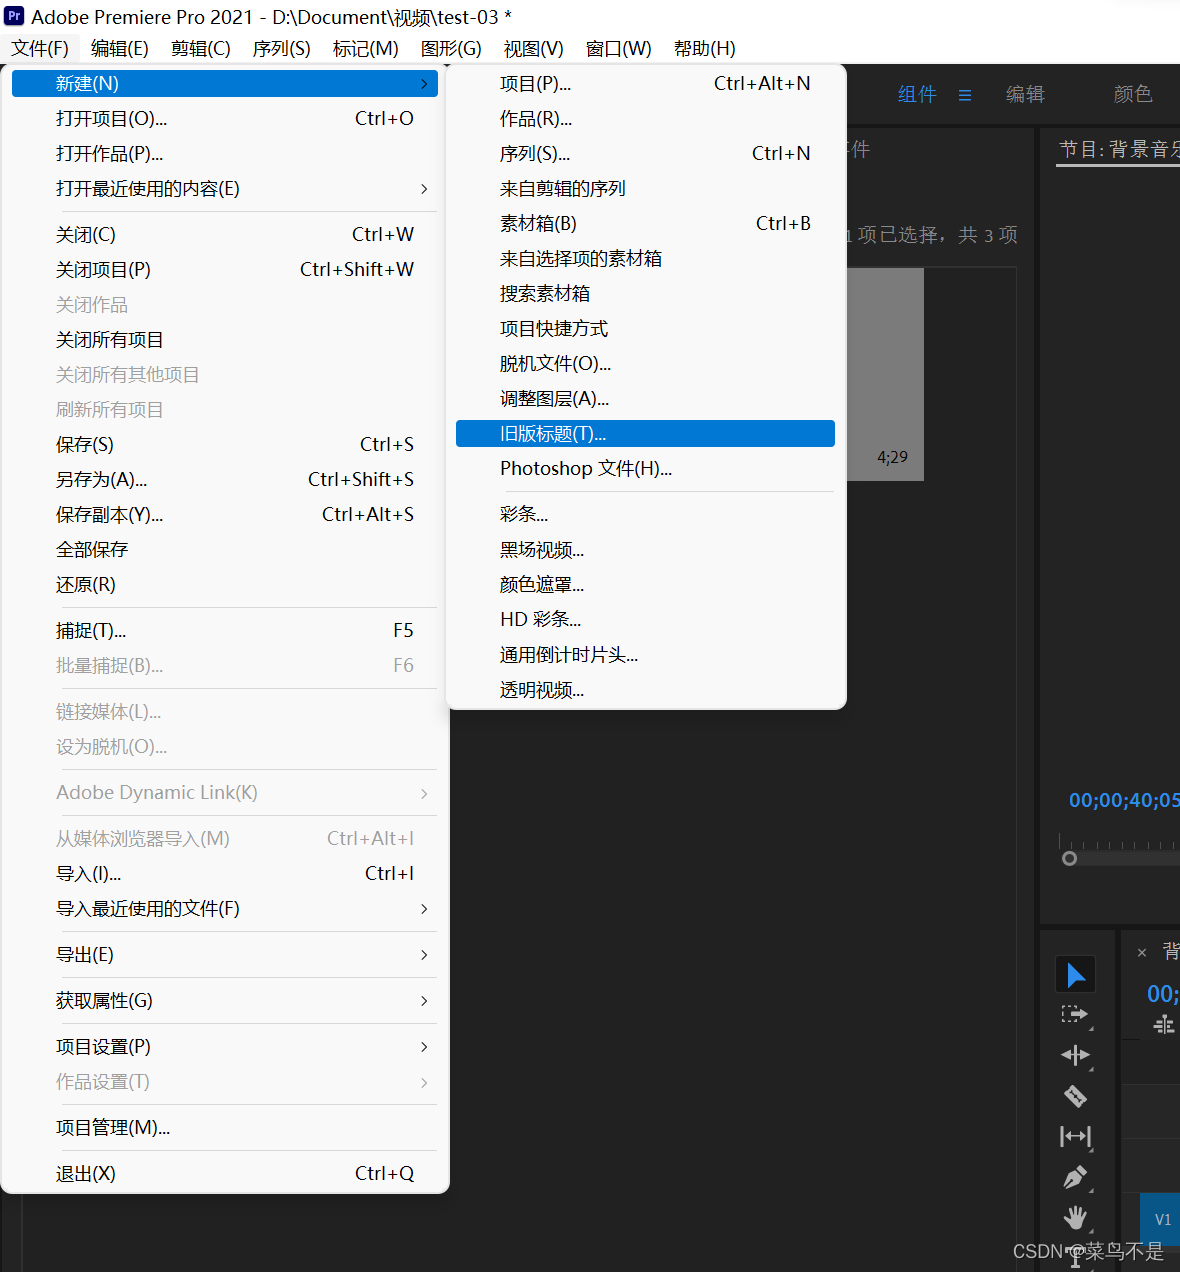Screen dimensions: 1180x1272
Task: Open the 文件(F) menu
Action: click(x=40, y=49)
